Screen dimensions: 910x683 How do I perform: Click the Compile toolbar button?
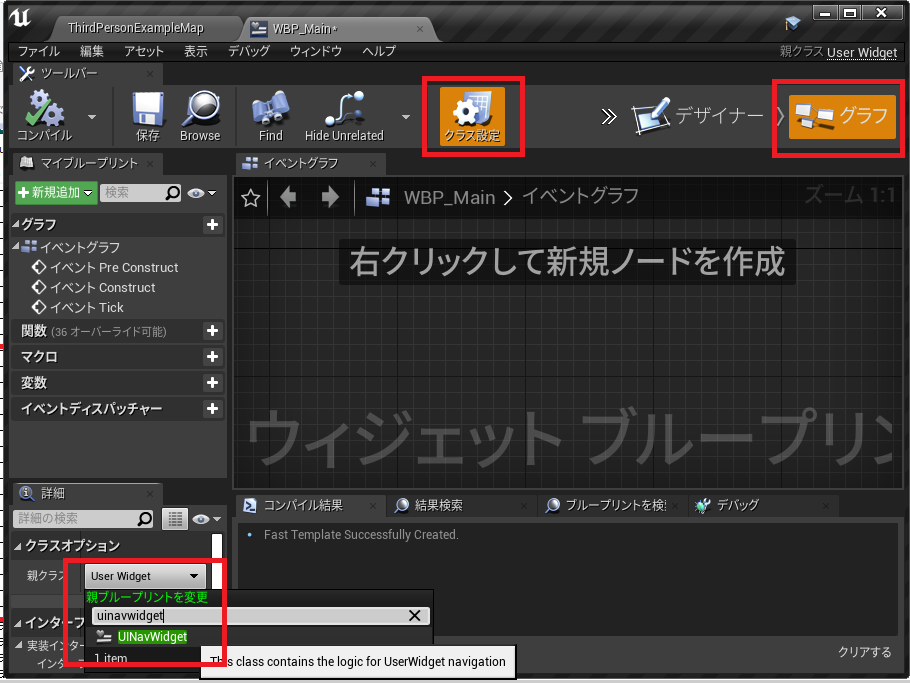click(45, 115)
